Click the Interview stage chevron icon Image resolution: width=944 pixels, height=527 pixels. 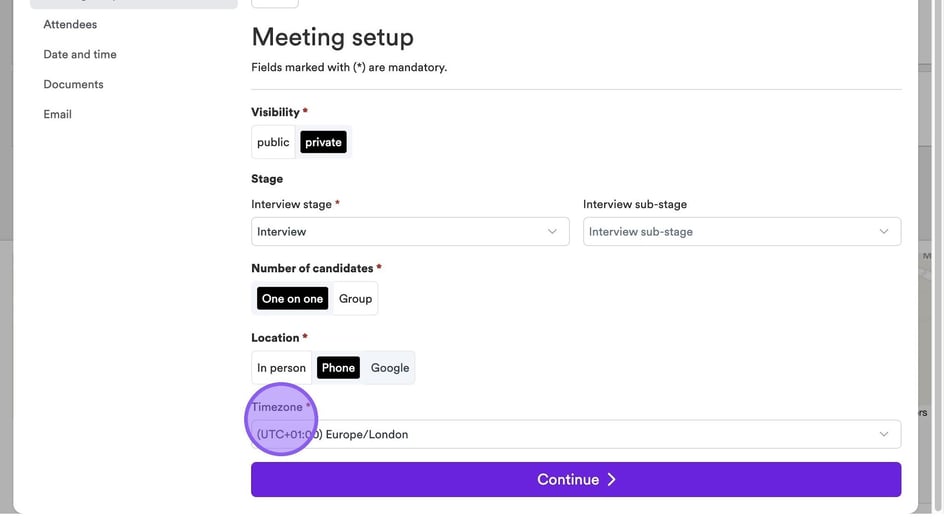click(552, 232)
